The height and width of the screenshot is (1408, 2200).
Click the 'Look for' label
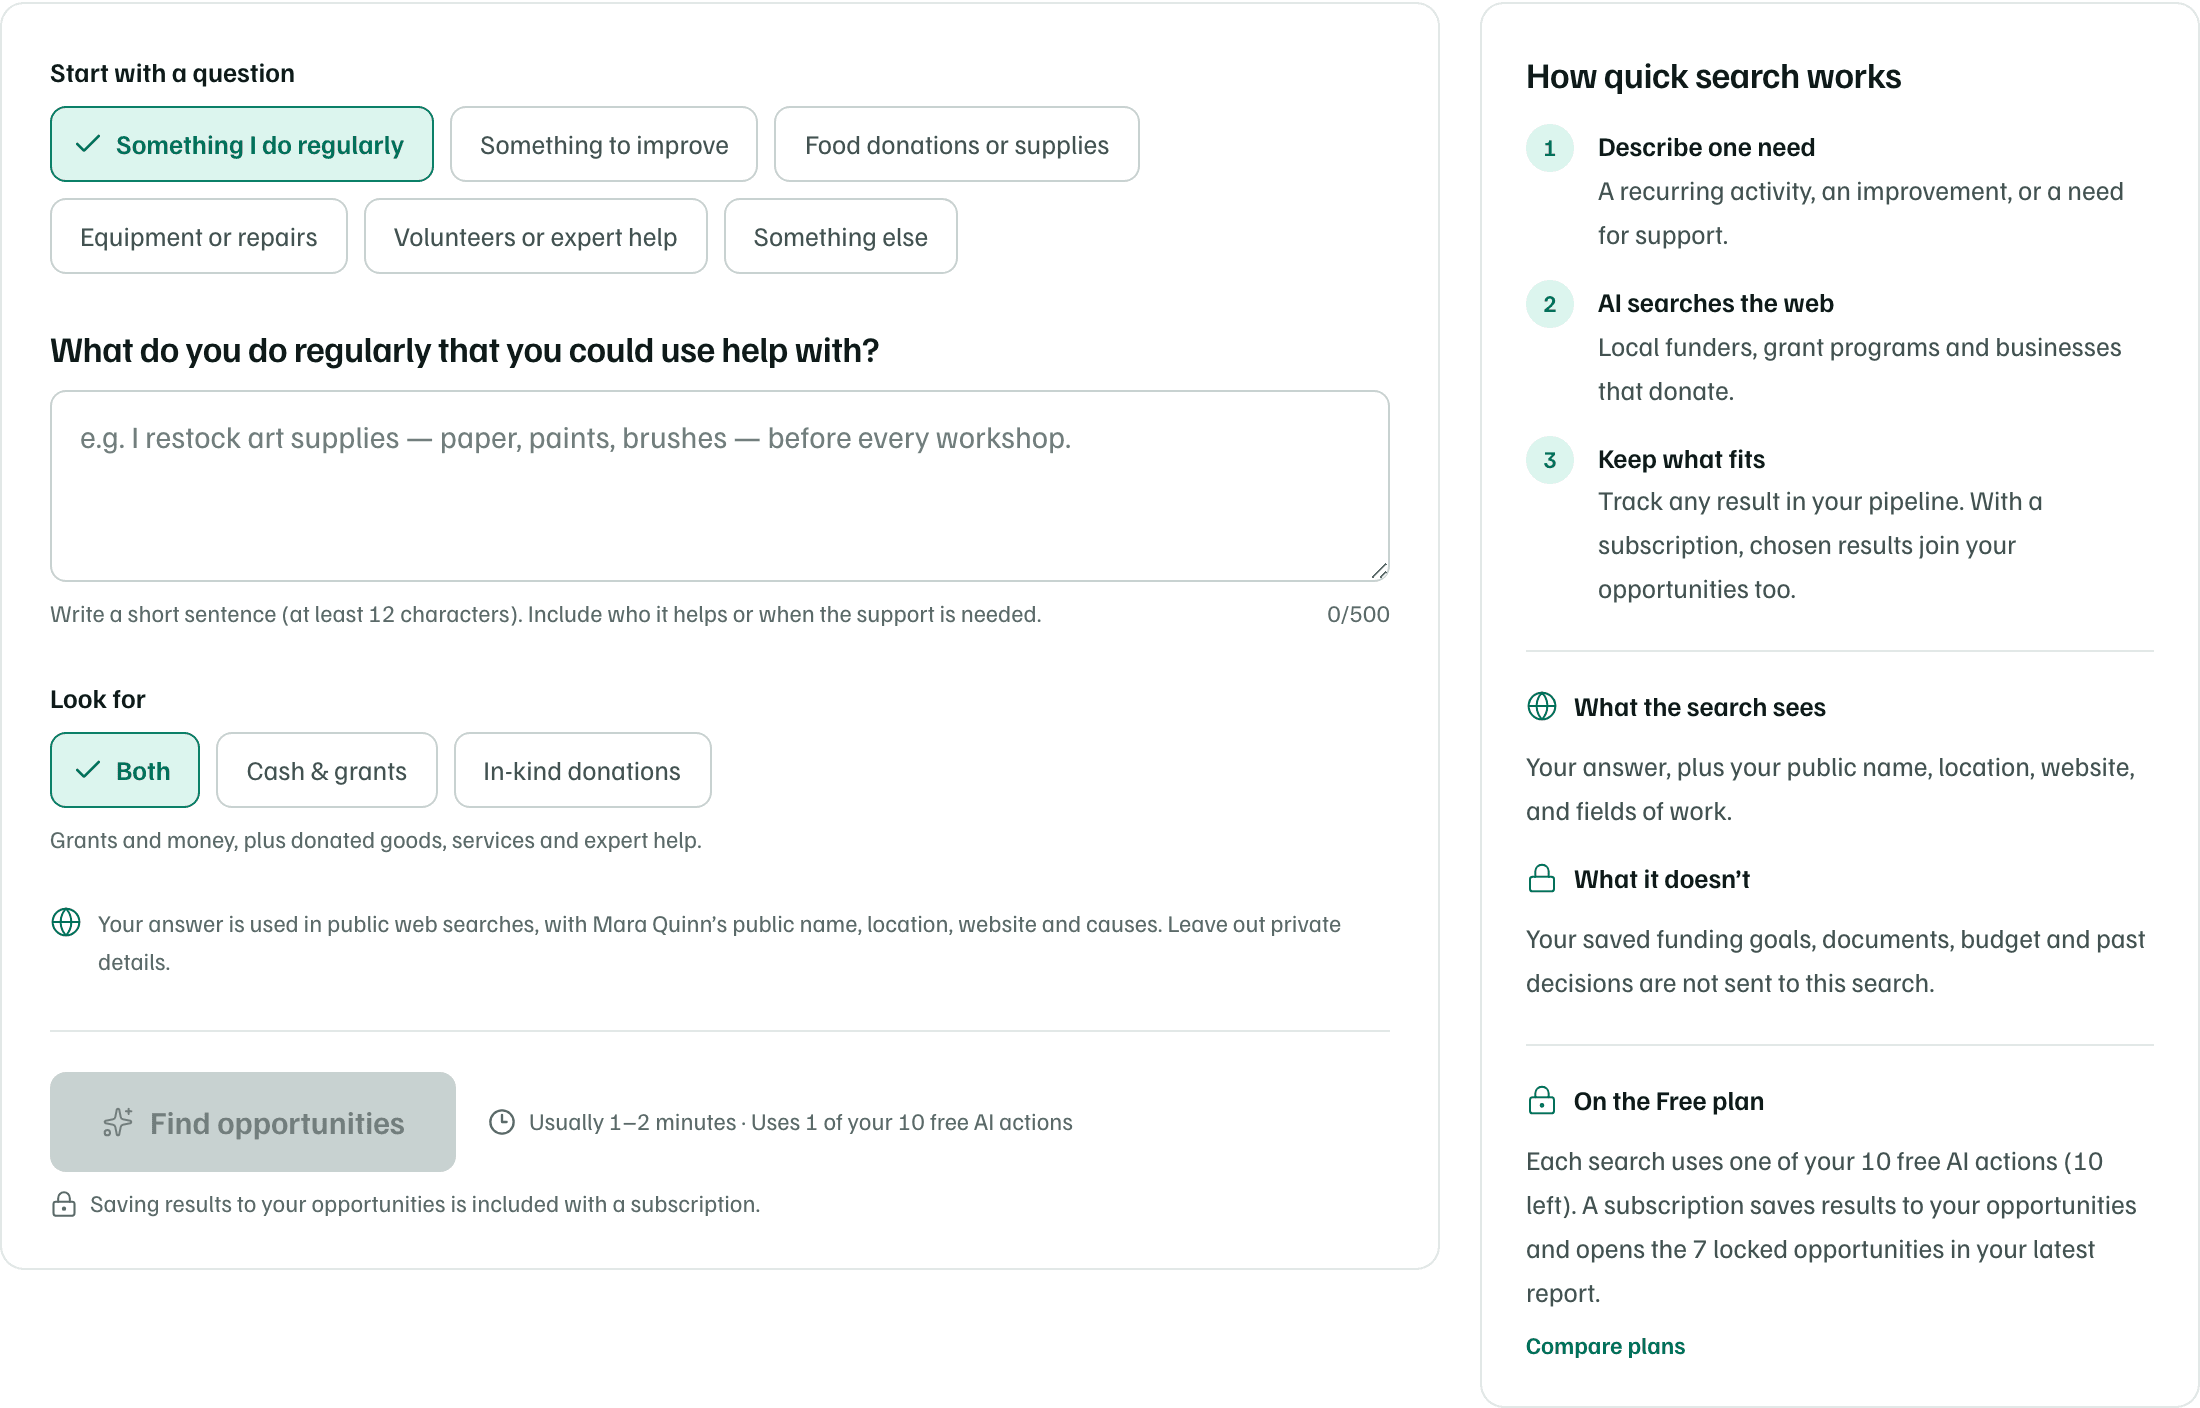[x=98, y=699]
